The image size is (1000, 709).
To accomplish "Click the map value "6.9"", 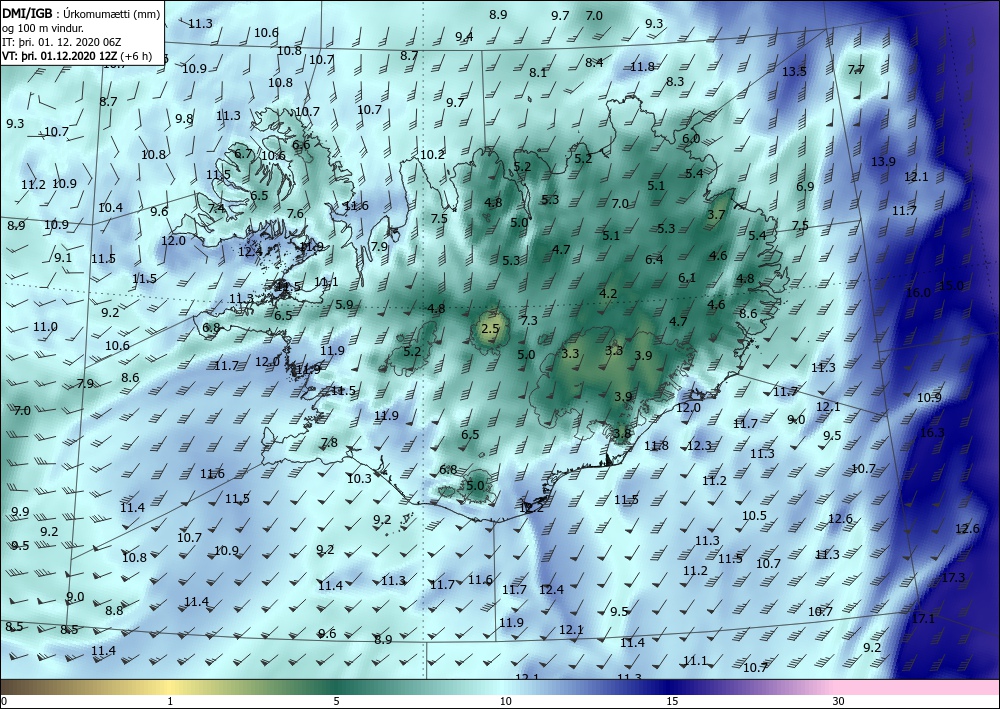I will [x=805, y=186].
